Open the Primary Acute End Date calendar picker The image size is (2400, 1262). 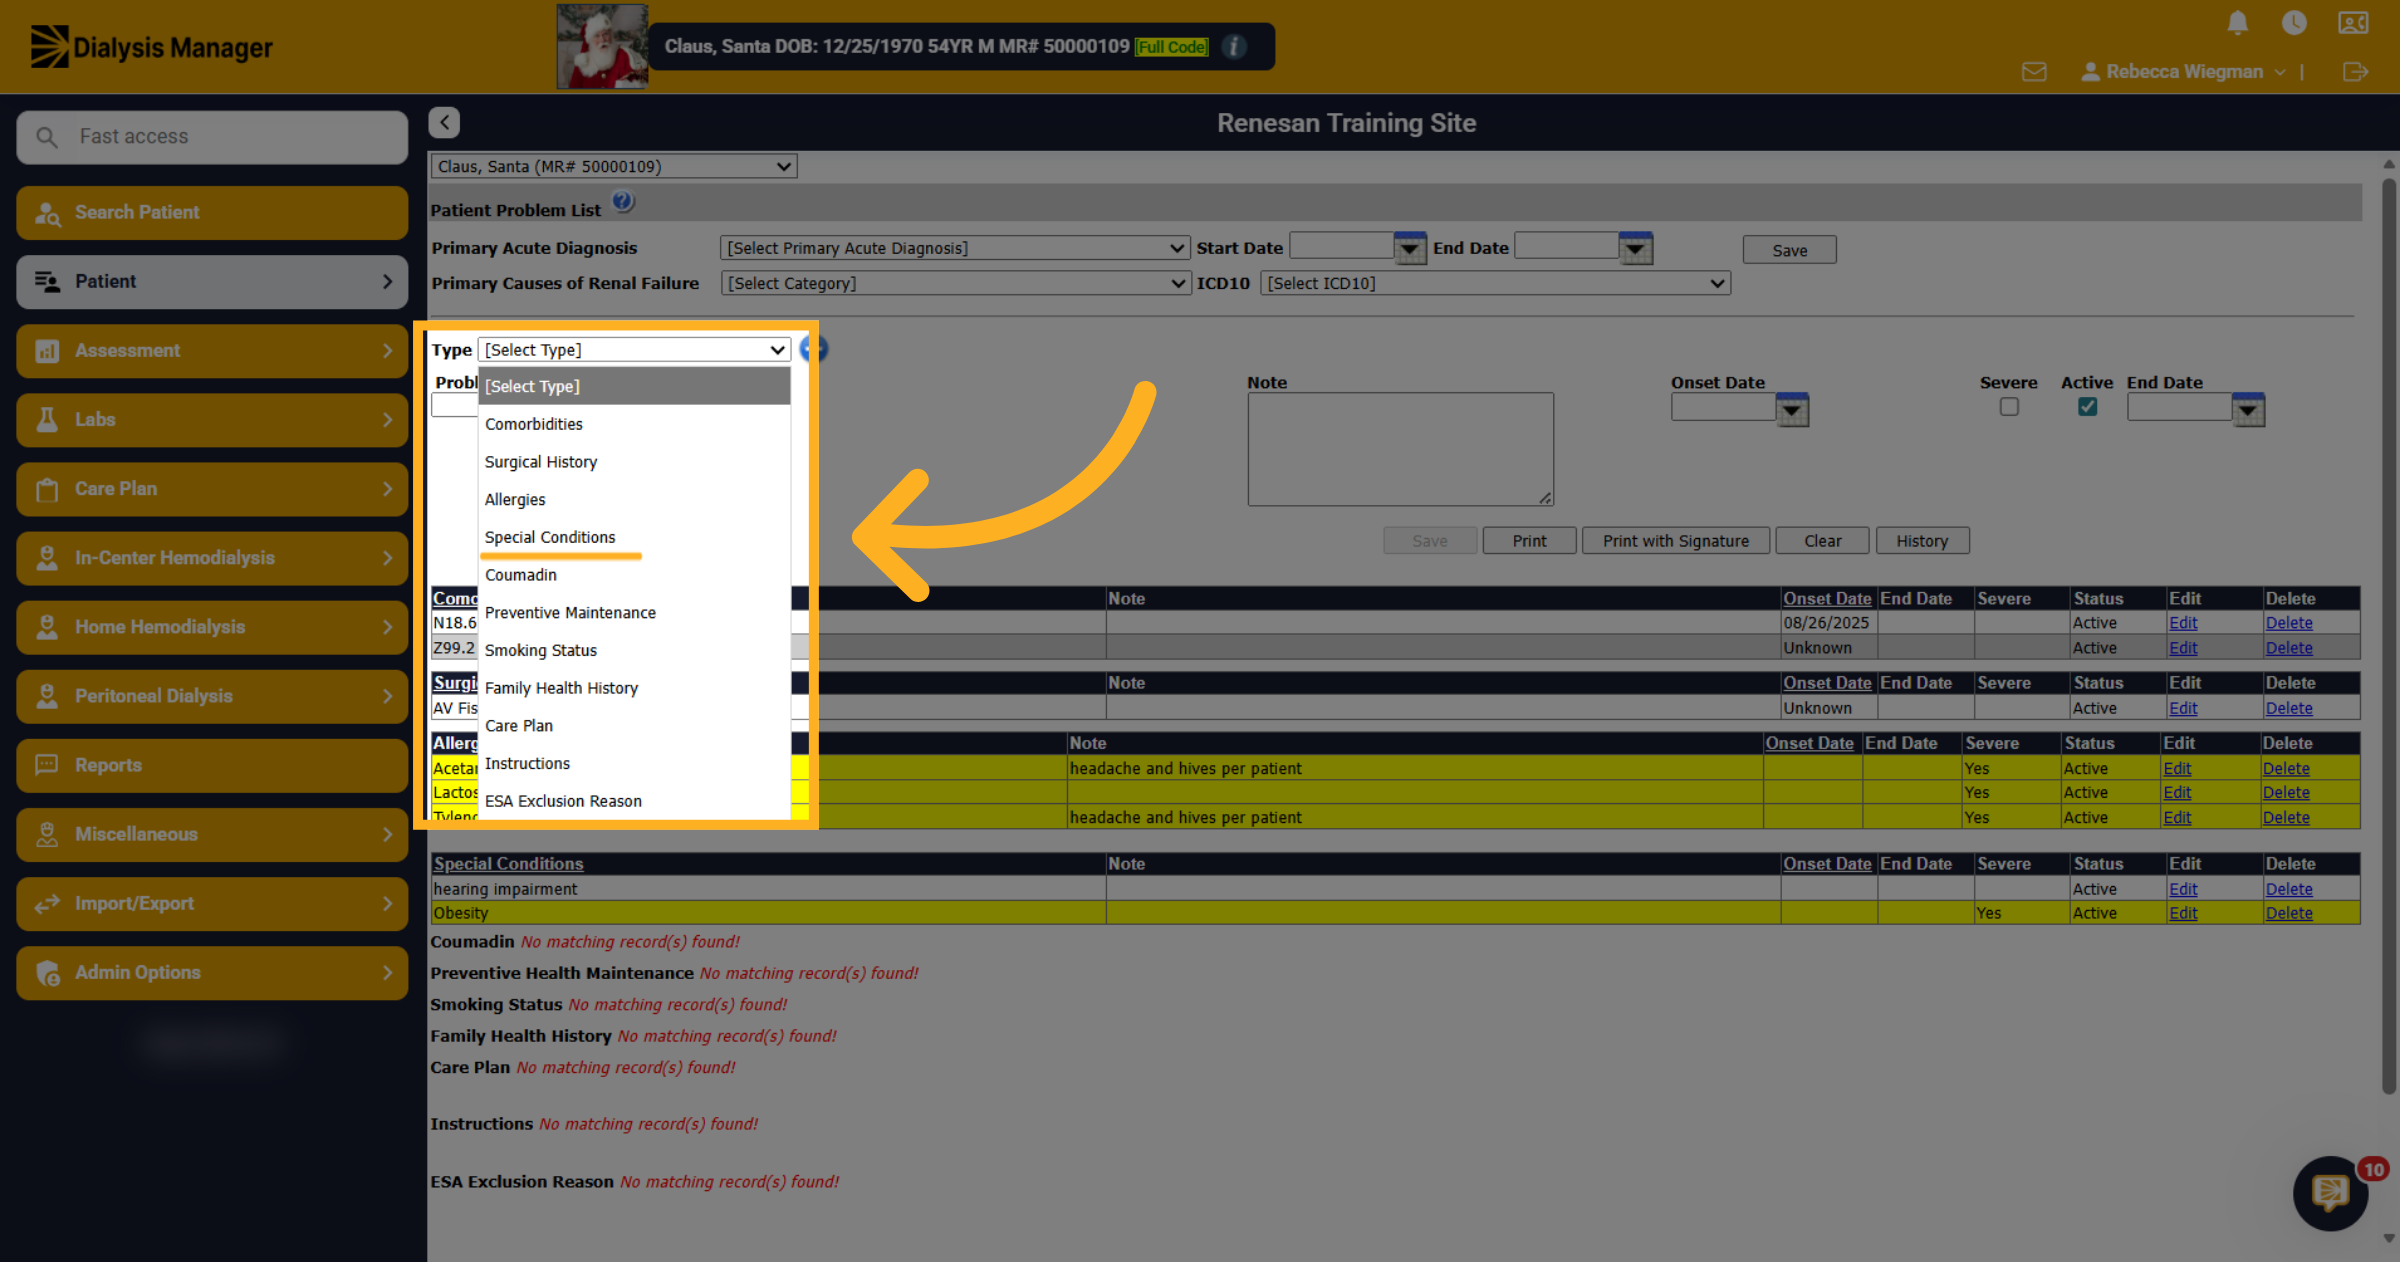click(1636, 247)
